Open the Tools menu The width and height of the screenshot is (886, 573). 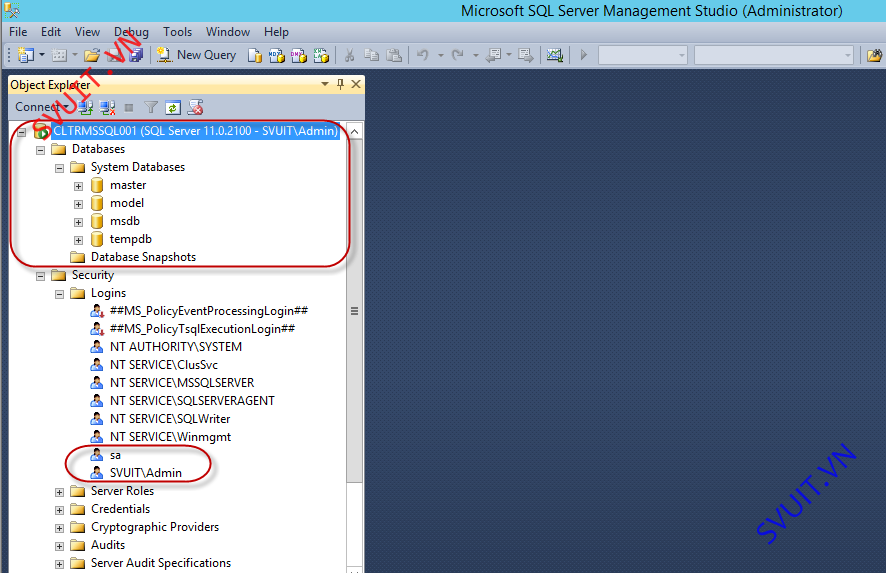(x=177, y=32)
